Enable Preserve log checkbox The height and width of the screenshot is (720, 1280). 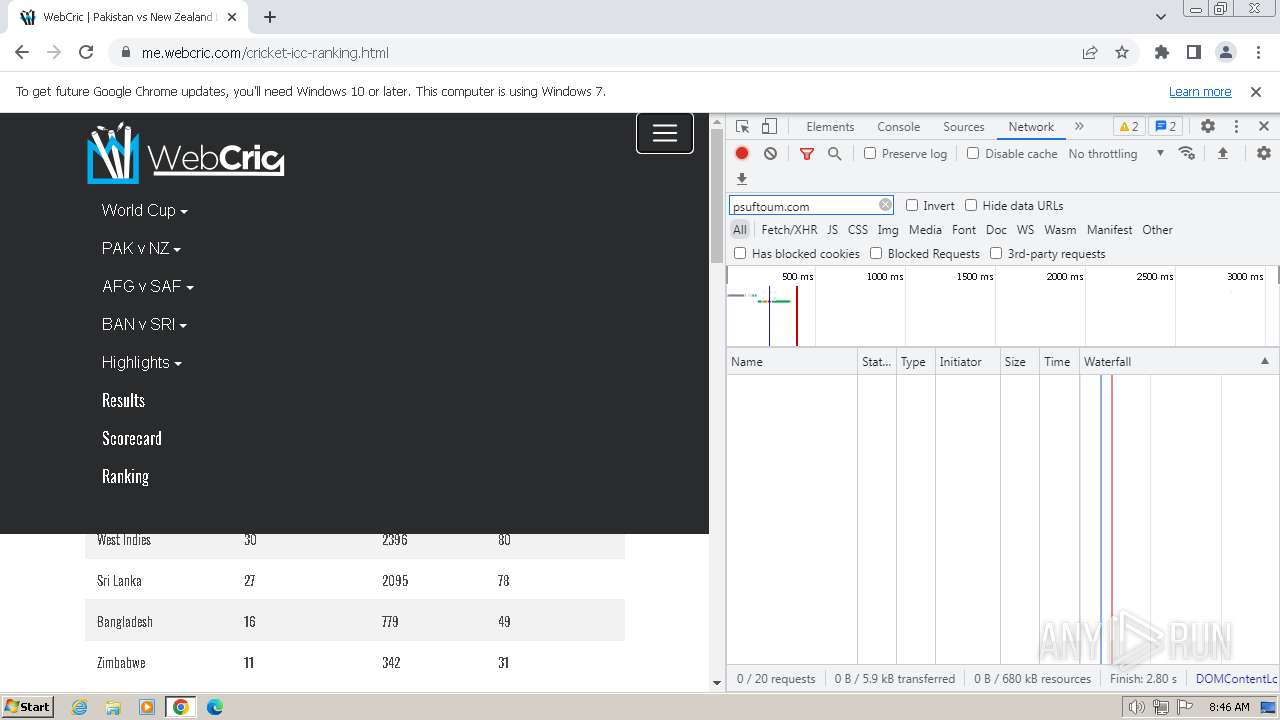(870, 154)
